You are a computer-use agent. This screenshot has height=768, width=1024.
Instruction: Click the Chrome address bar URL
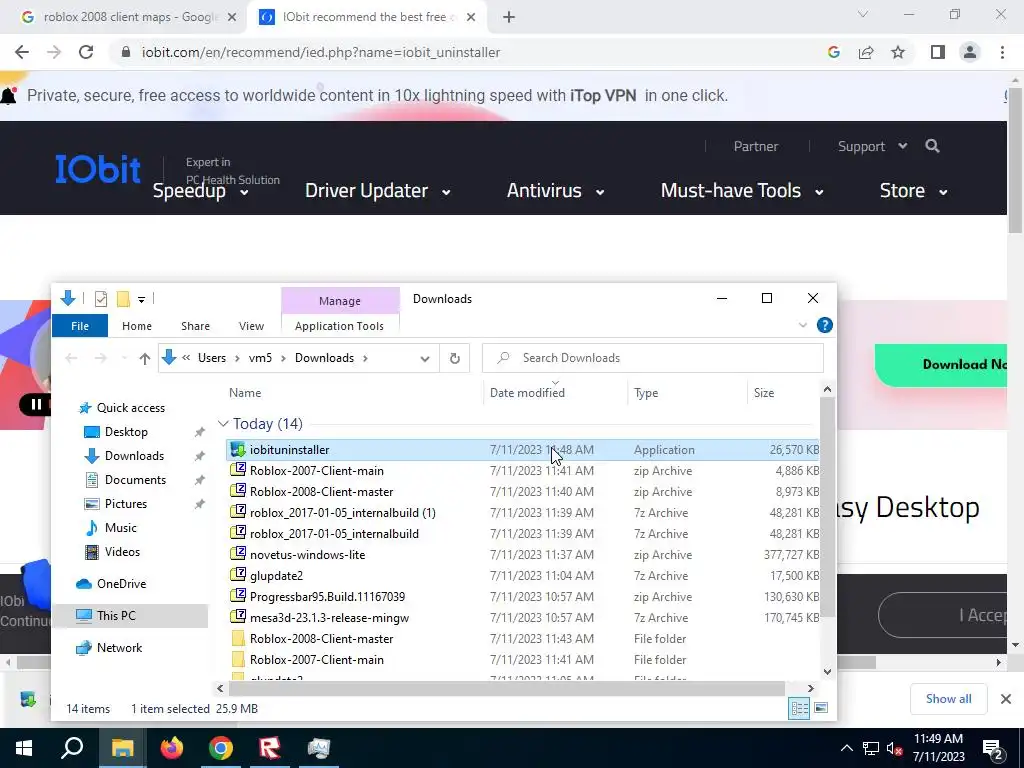coord(321,52)
